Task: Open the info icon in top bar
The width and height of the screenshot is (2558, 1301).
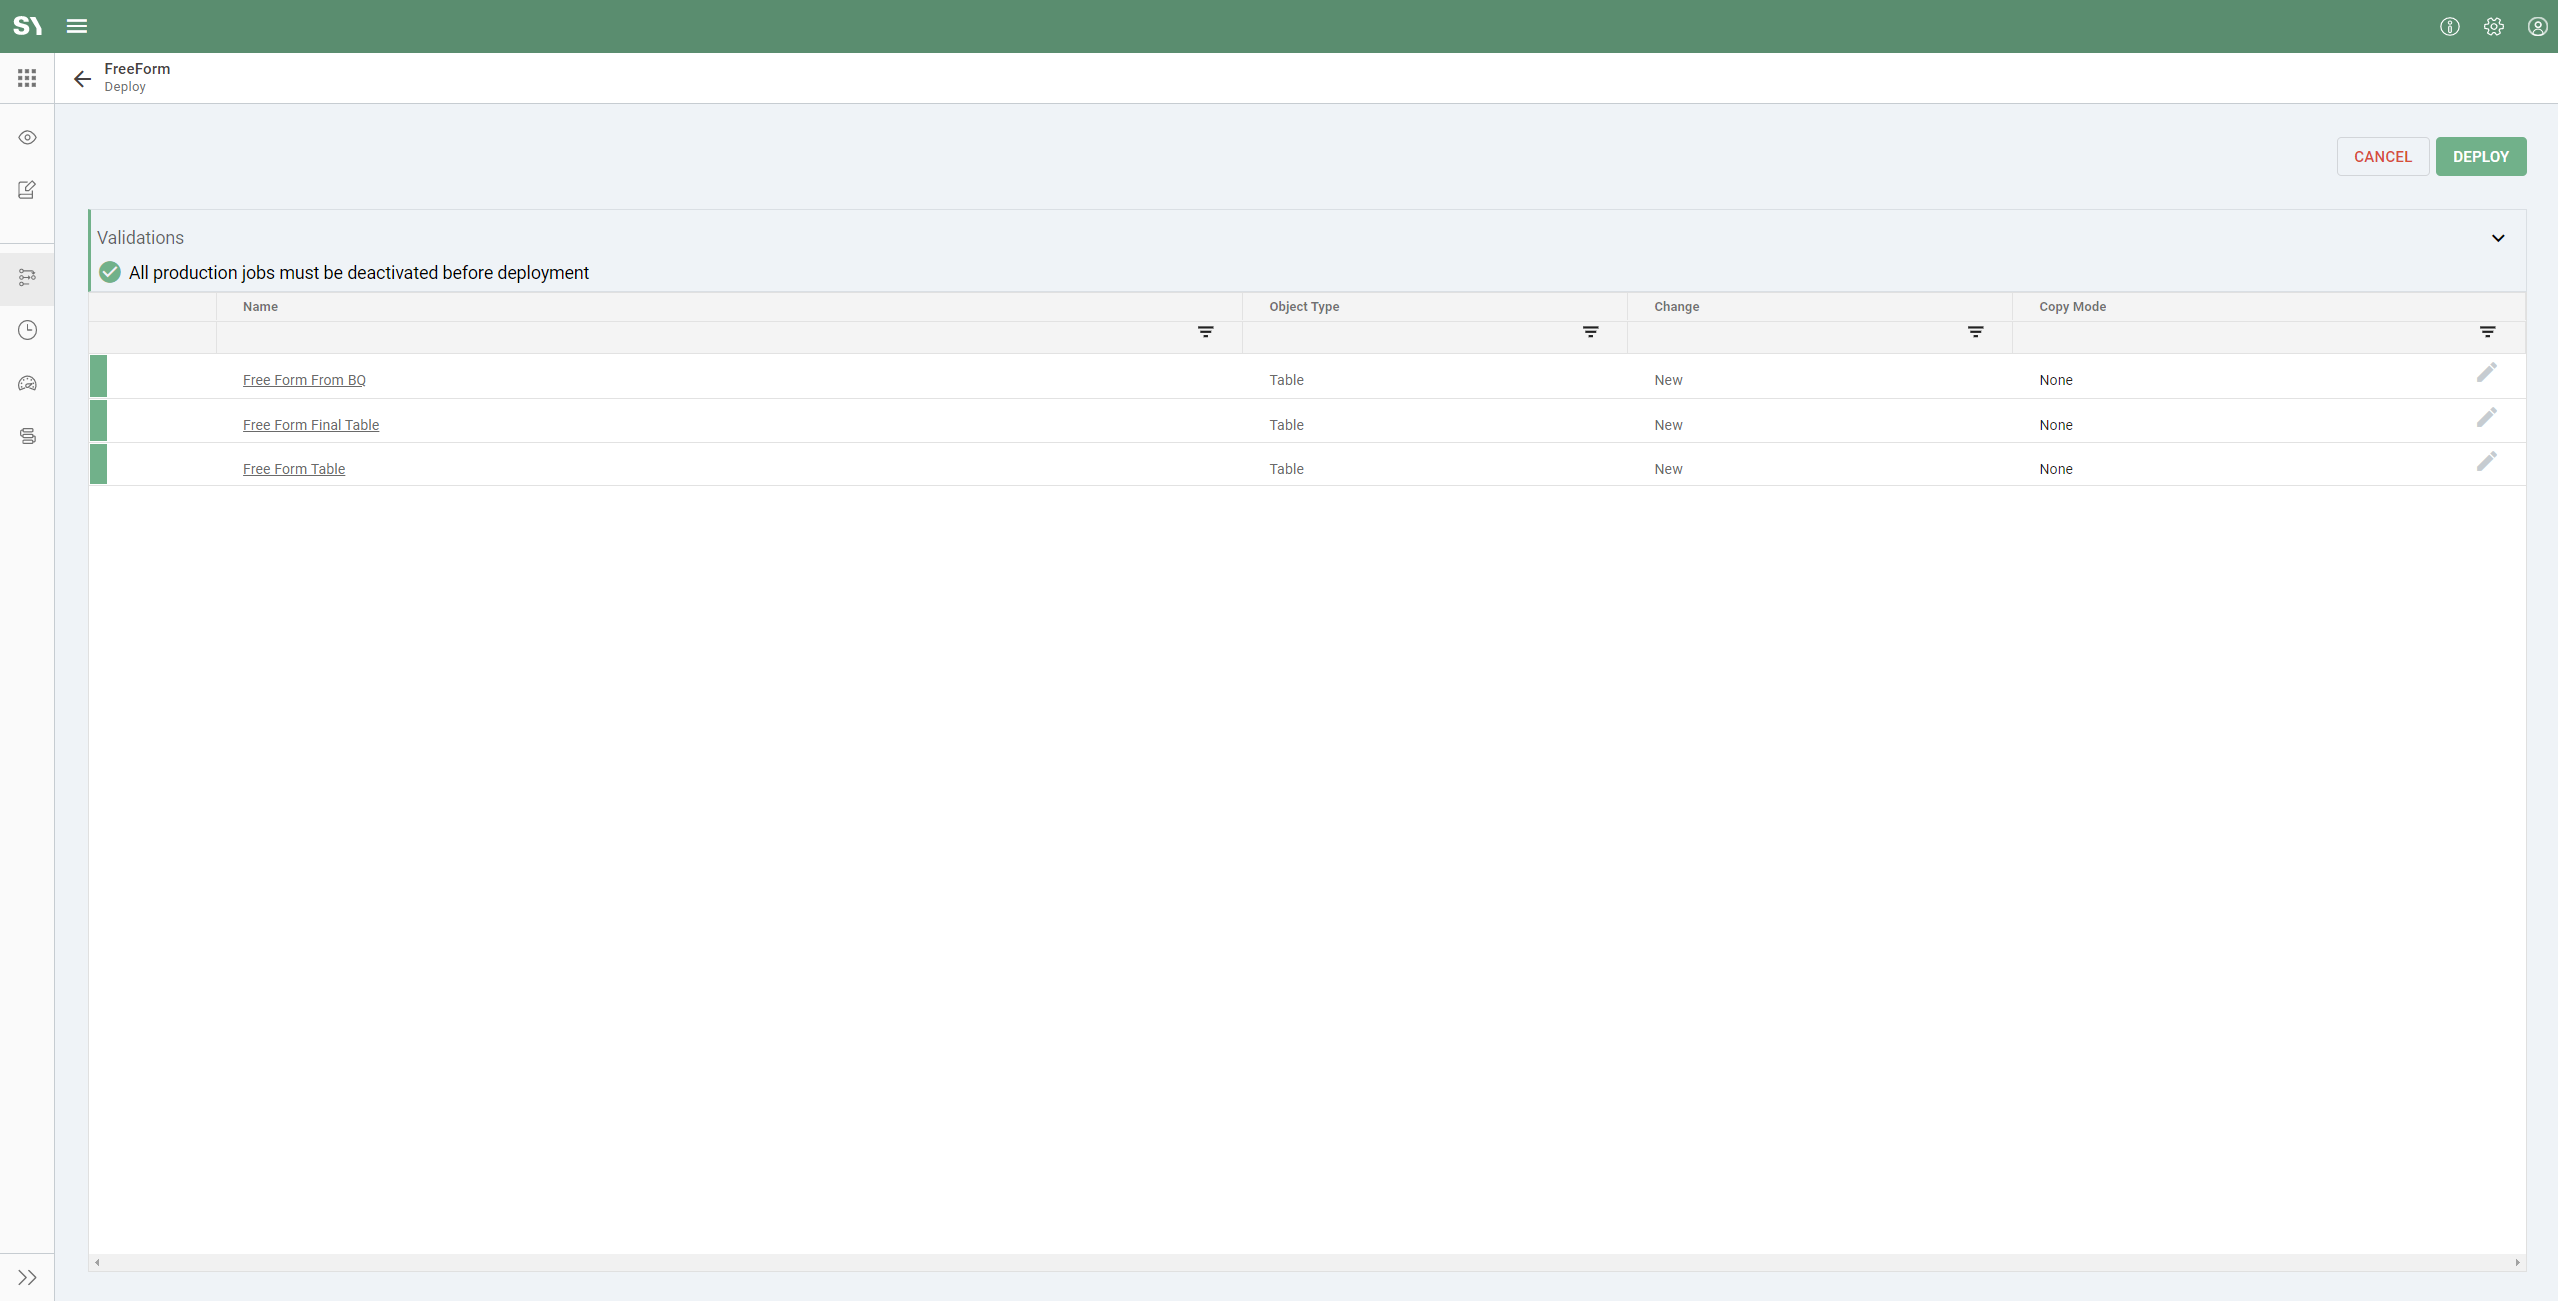Action: point(2449,26)
